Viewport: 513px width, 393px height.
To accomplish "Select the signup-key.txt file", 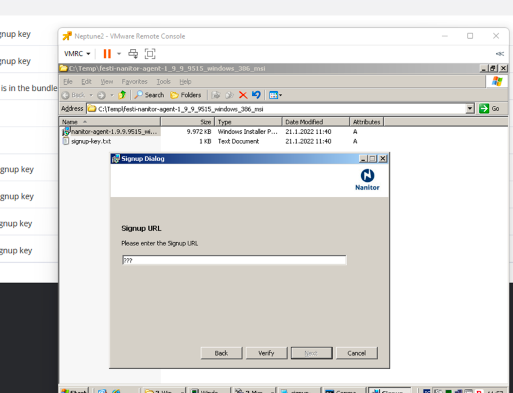I will click(x=91, y=141).
